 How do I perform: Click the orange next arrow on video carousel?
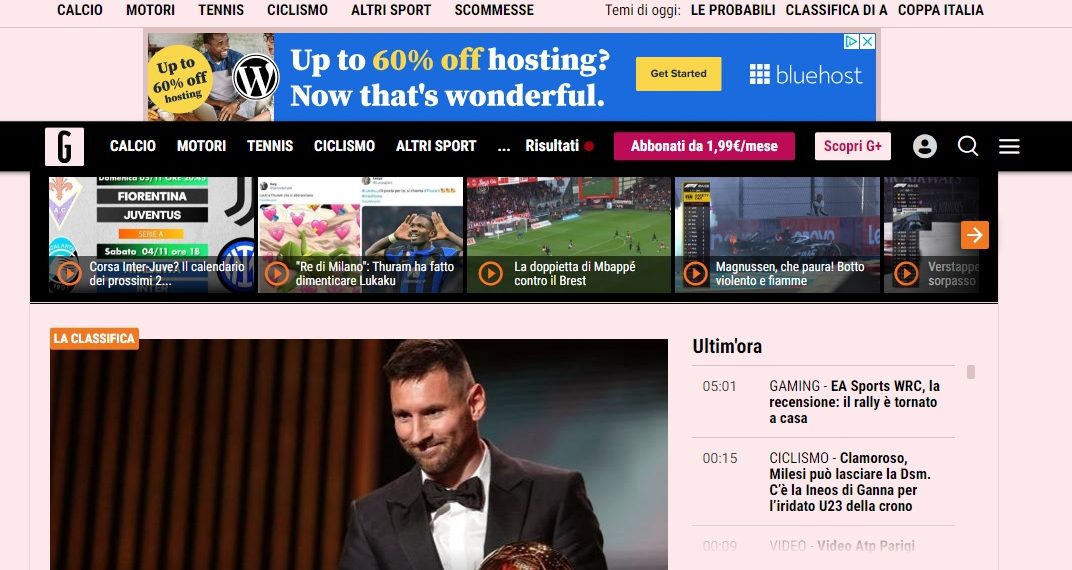coord(974,235)
